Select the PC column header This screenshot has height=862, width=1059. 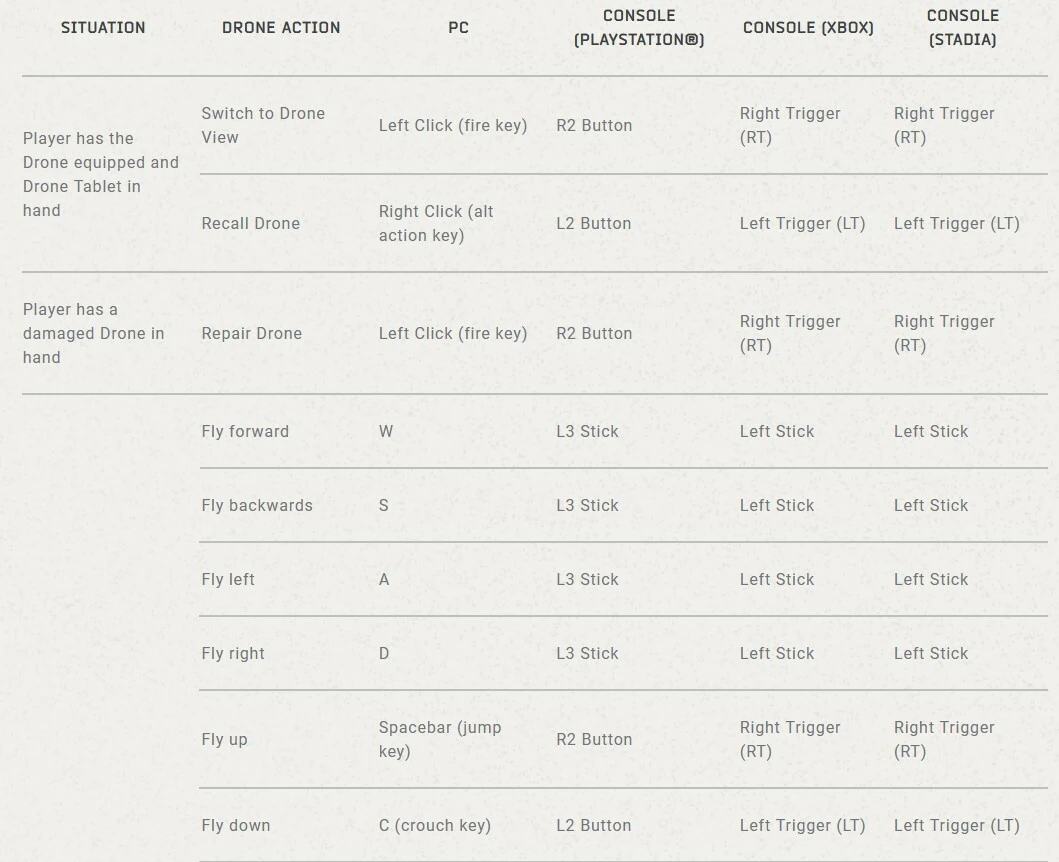click(458, 28)
